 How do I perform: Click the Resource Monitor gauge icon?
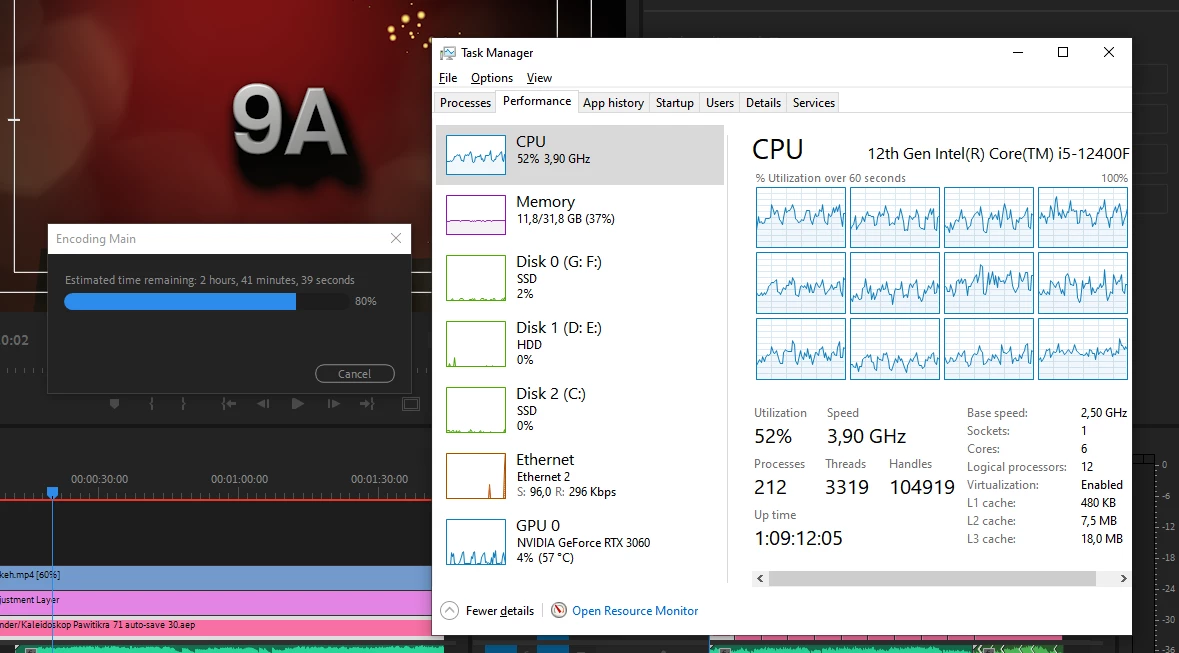pos(559,610)
